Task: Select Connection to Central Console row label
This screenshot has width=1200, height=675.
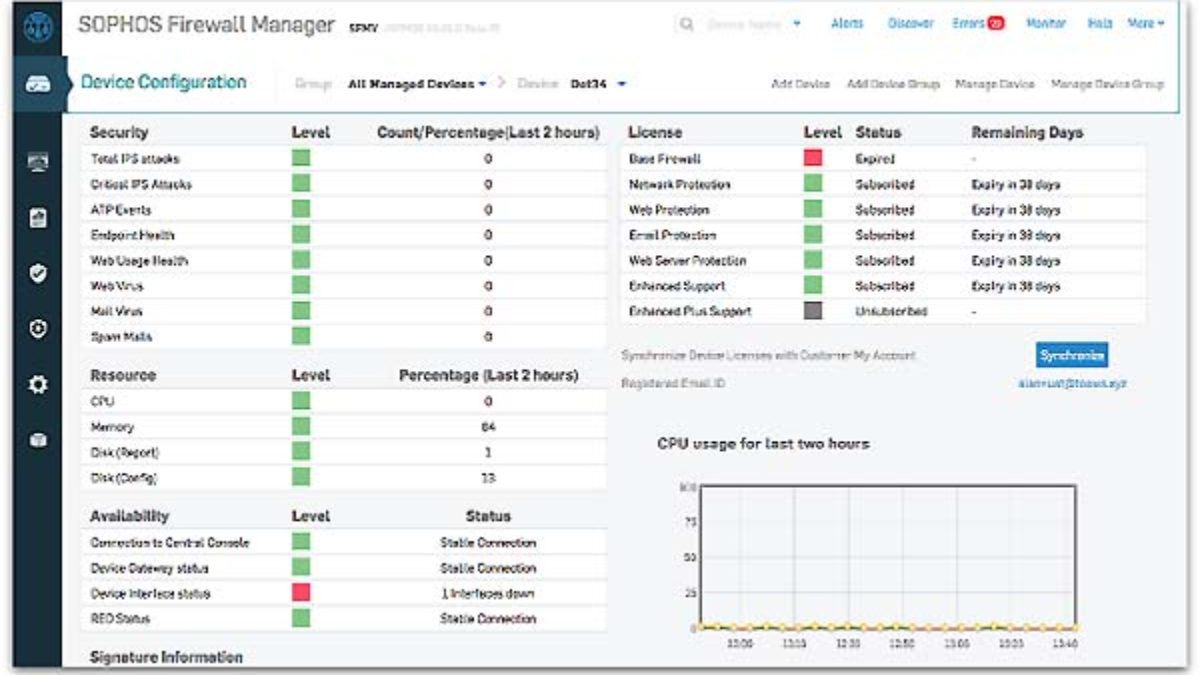Action: click(x=170, y=543)
